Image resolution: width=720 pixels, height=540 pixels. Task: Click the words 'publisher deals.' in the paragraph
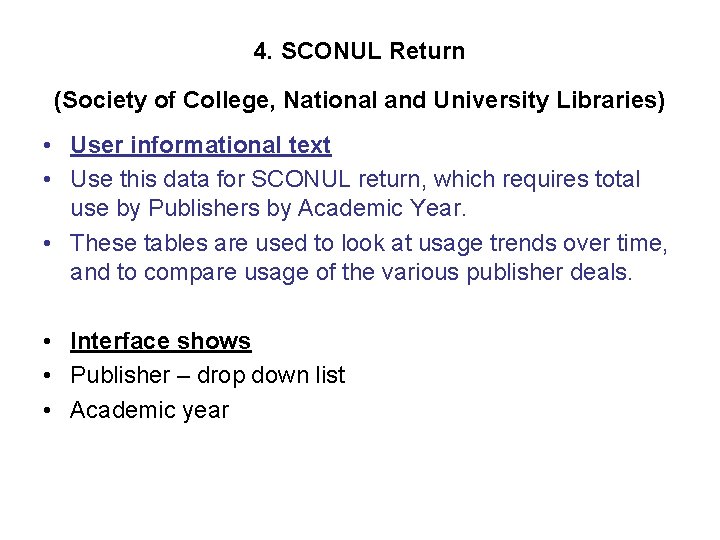tap(550, 272)
